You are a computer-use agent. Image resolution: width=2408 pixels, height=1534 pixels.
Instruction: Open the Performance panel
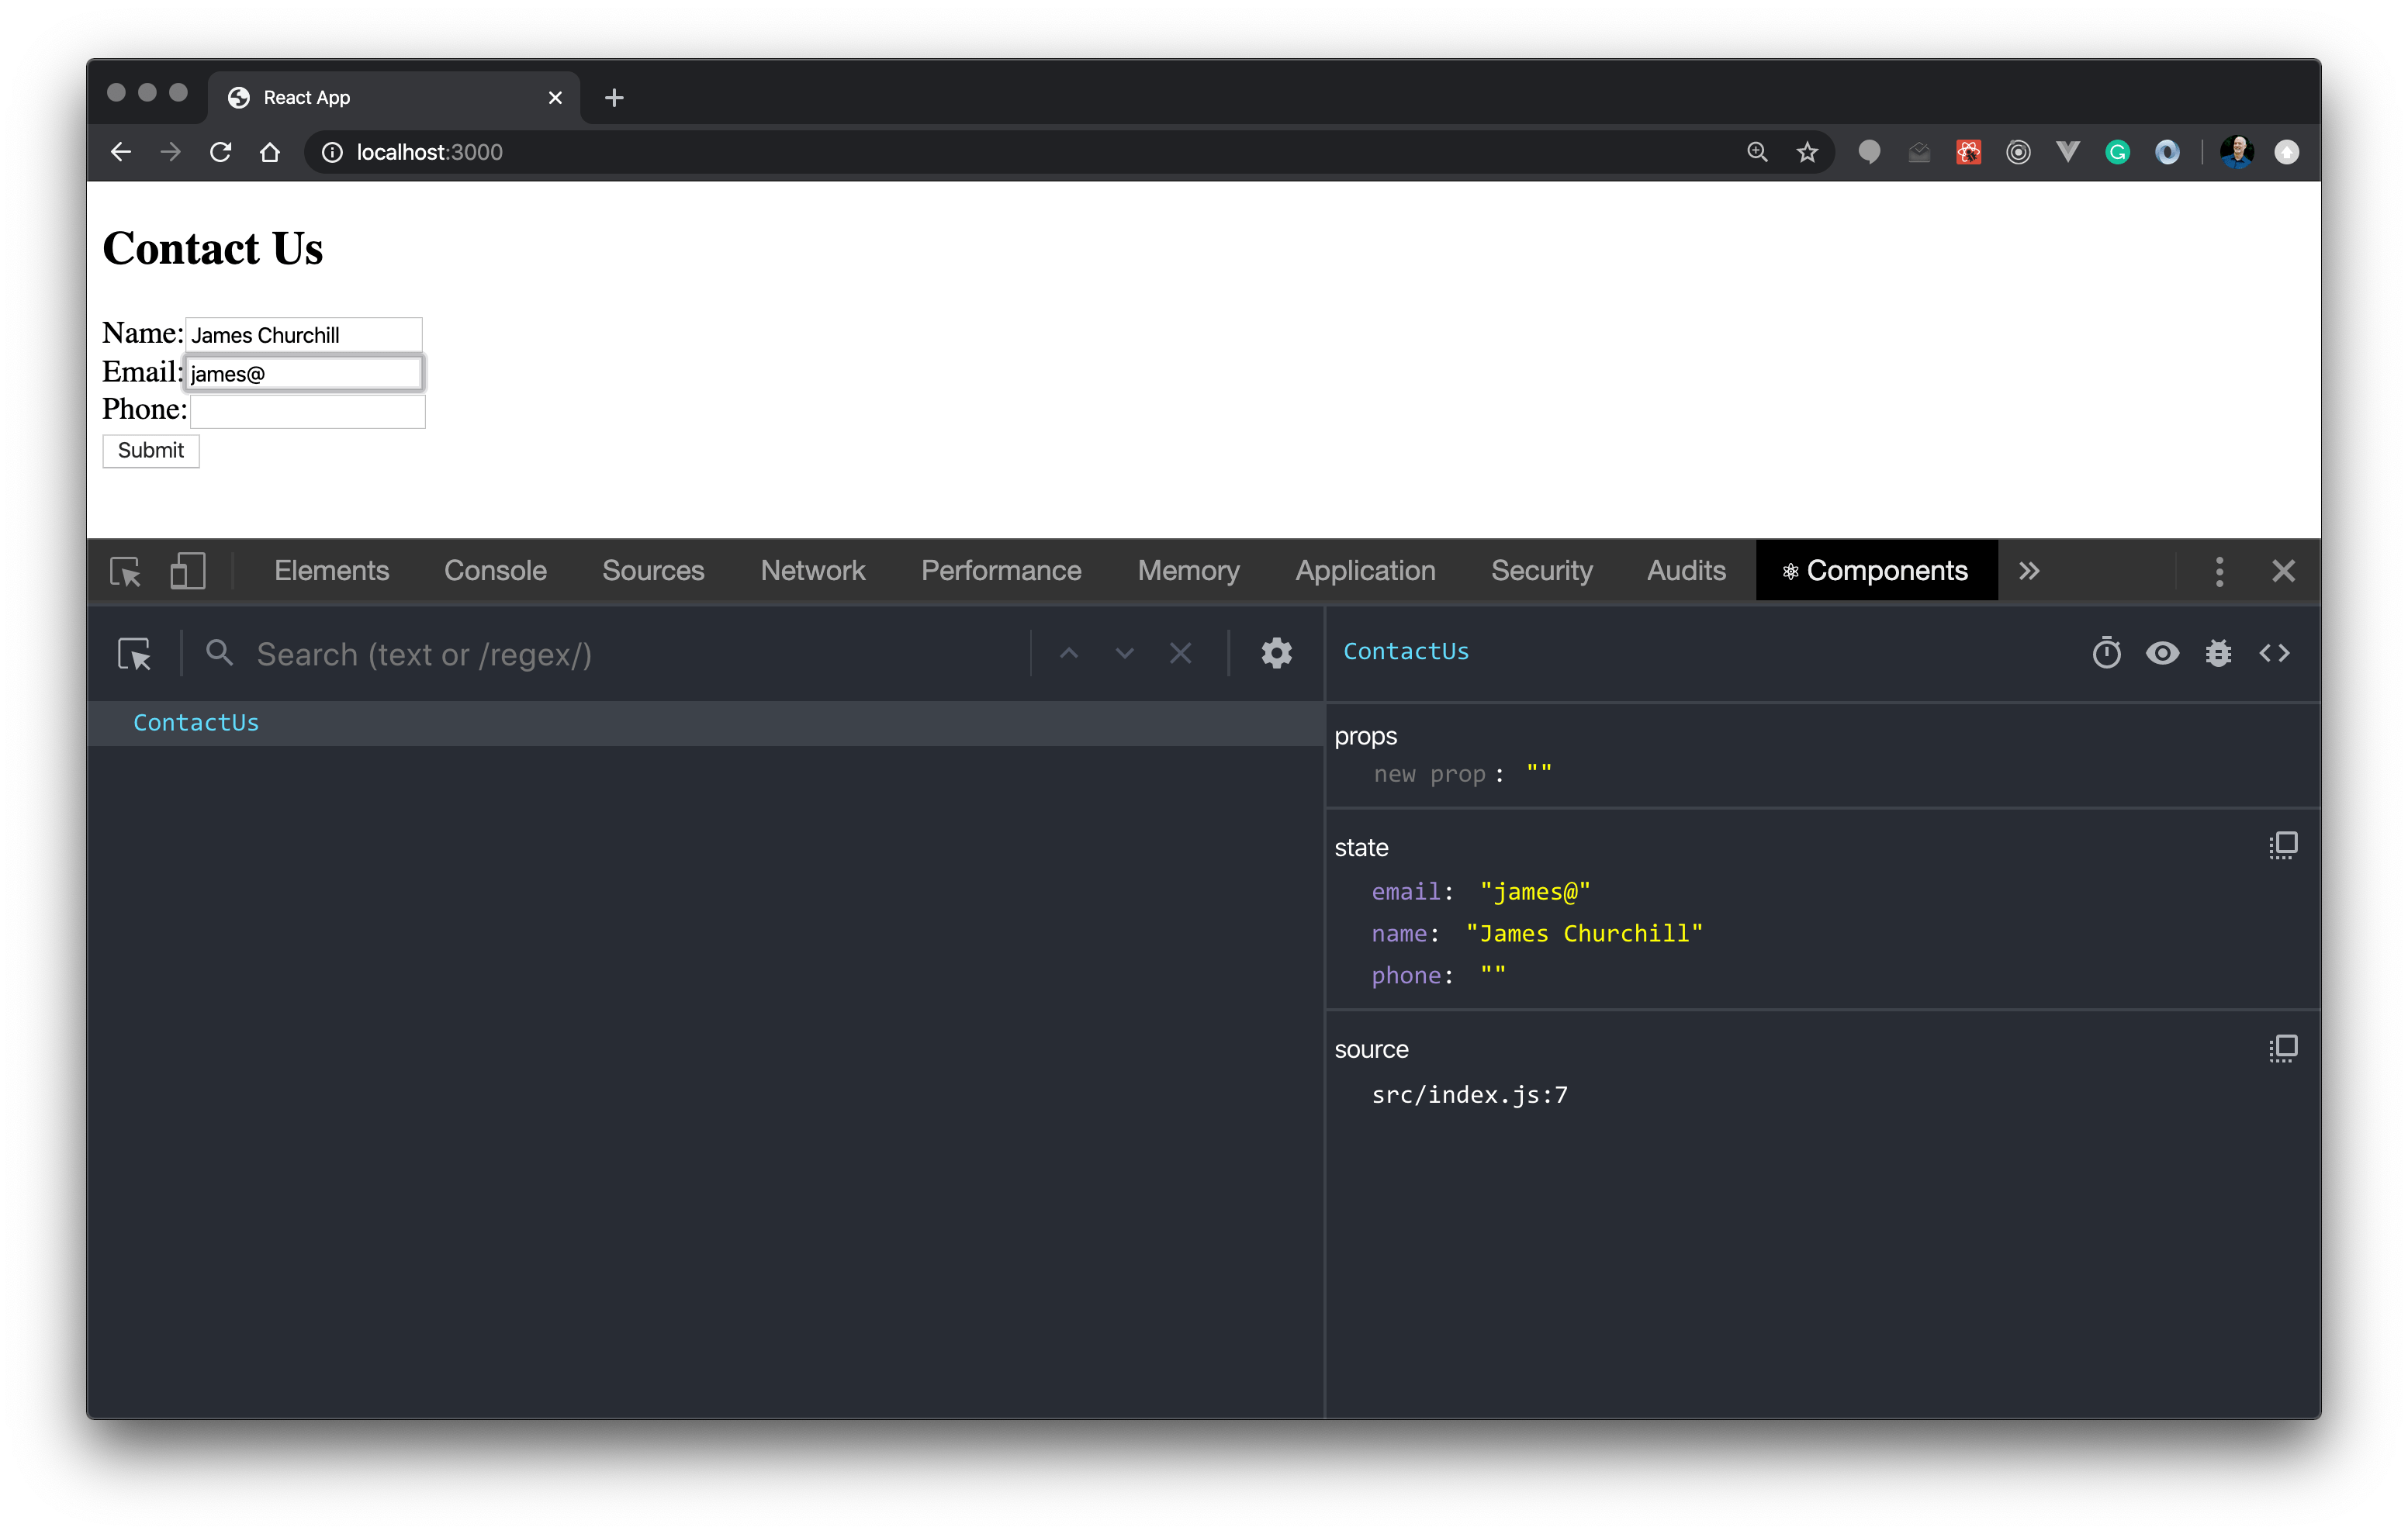pos(1001,570)
